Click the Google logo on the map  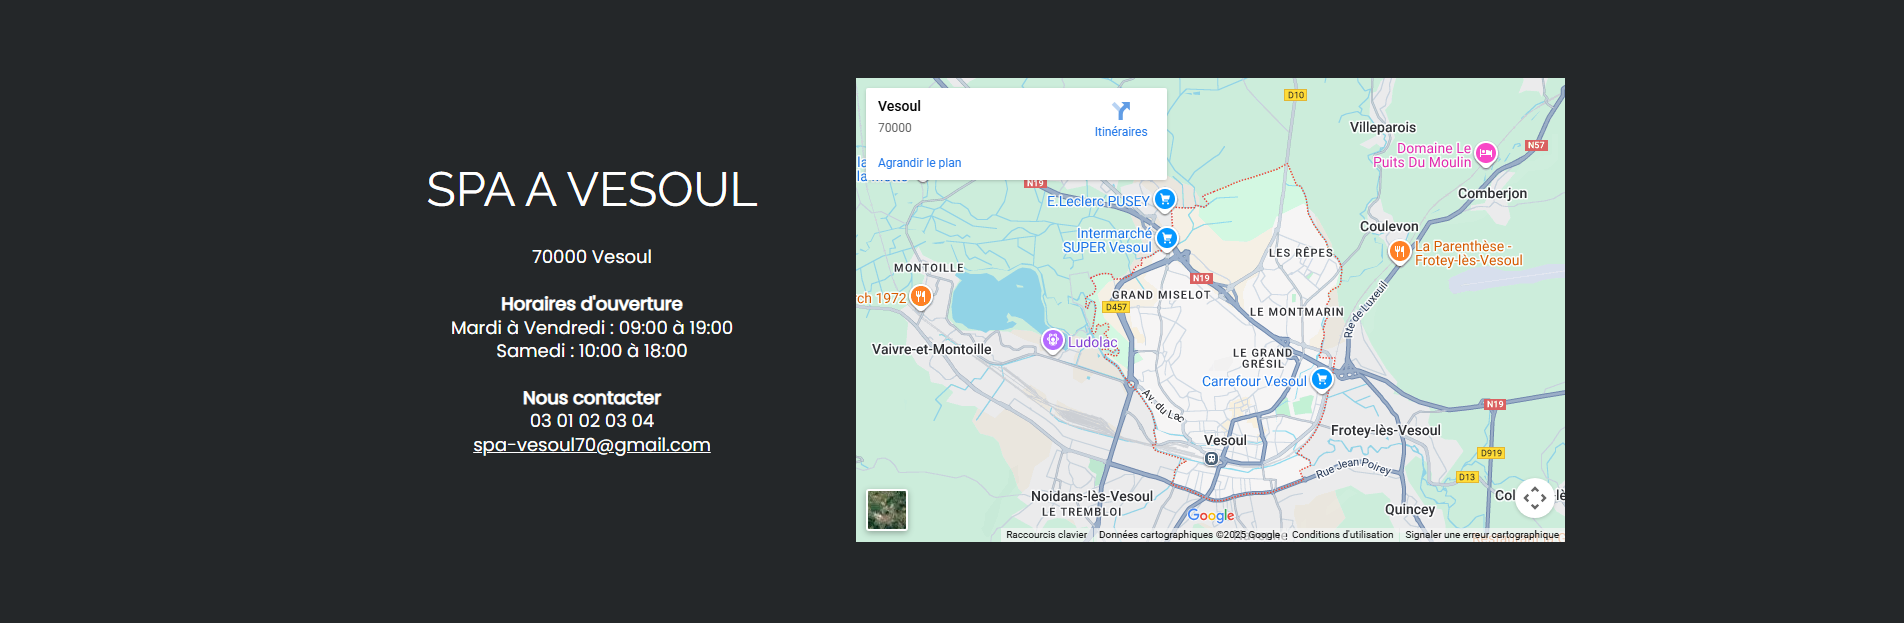click(1211, 515)
